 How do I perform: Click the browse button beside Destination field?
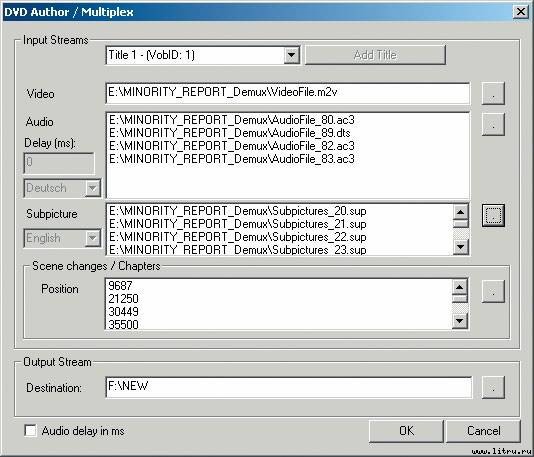point(493,387)
